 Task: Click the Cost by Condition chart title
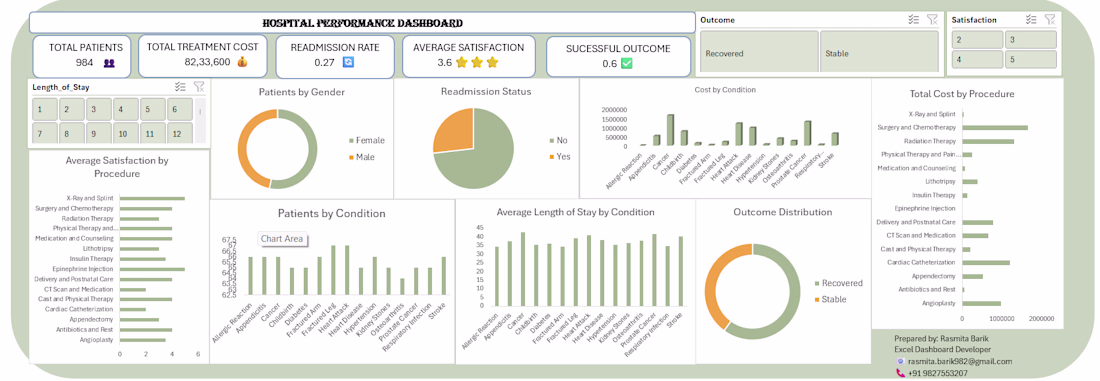tap(725, 90)
